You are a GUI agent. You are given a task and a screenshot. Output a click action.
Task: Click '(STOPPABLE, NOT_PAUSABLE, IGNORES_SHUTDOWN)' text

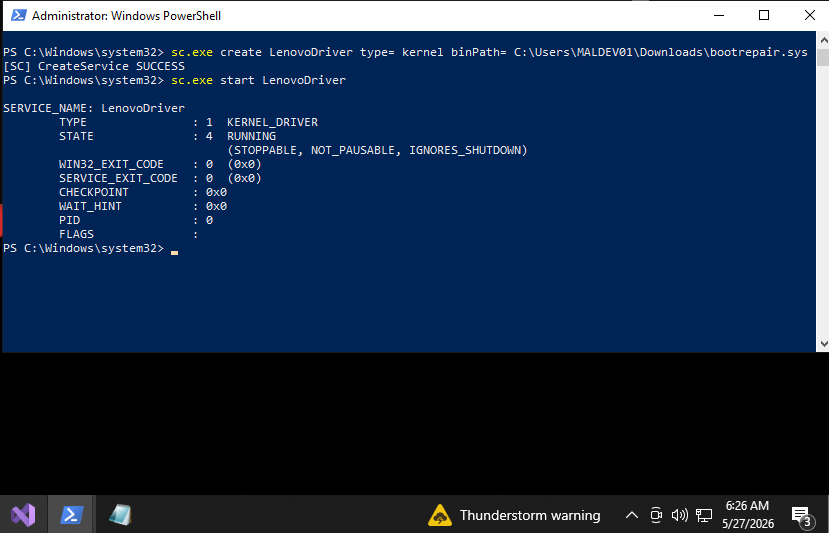click(x=377, y=150)
